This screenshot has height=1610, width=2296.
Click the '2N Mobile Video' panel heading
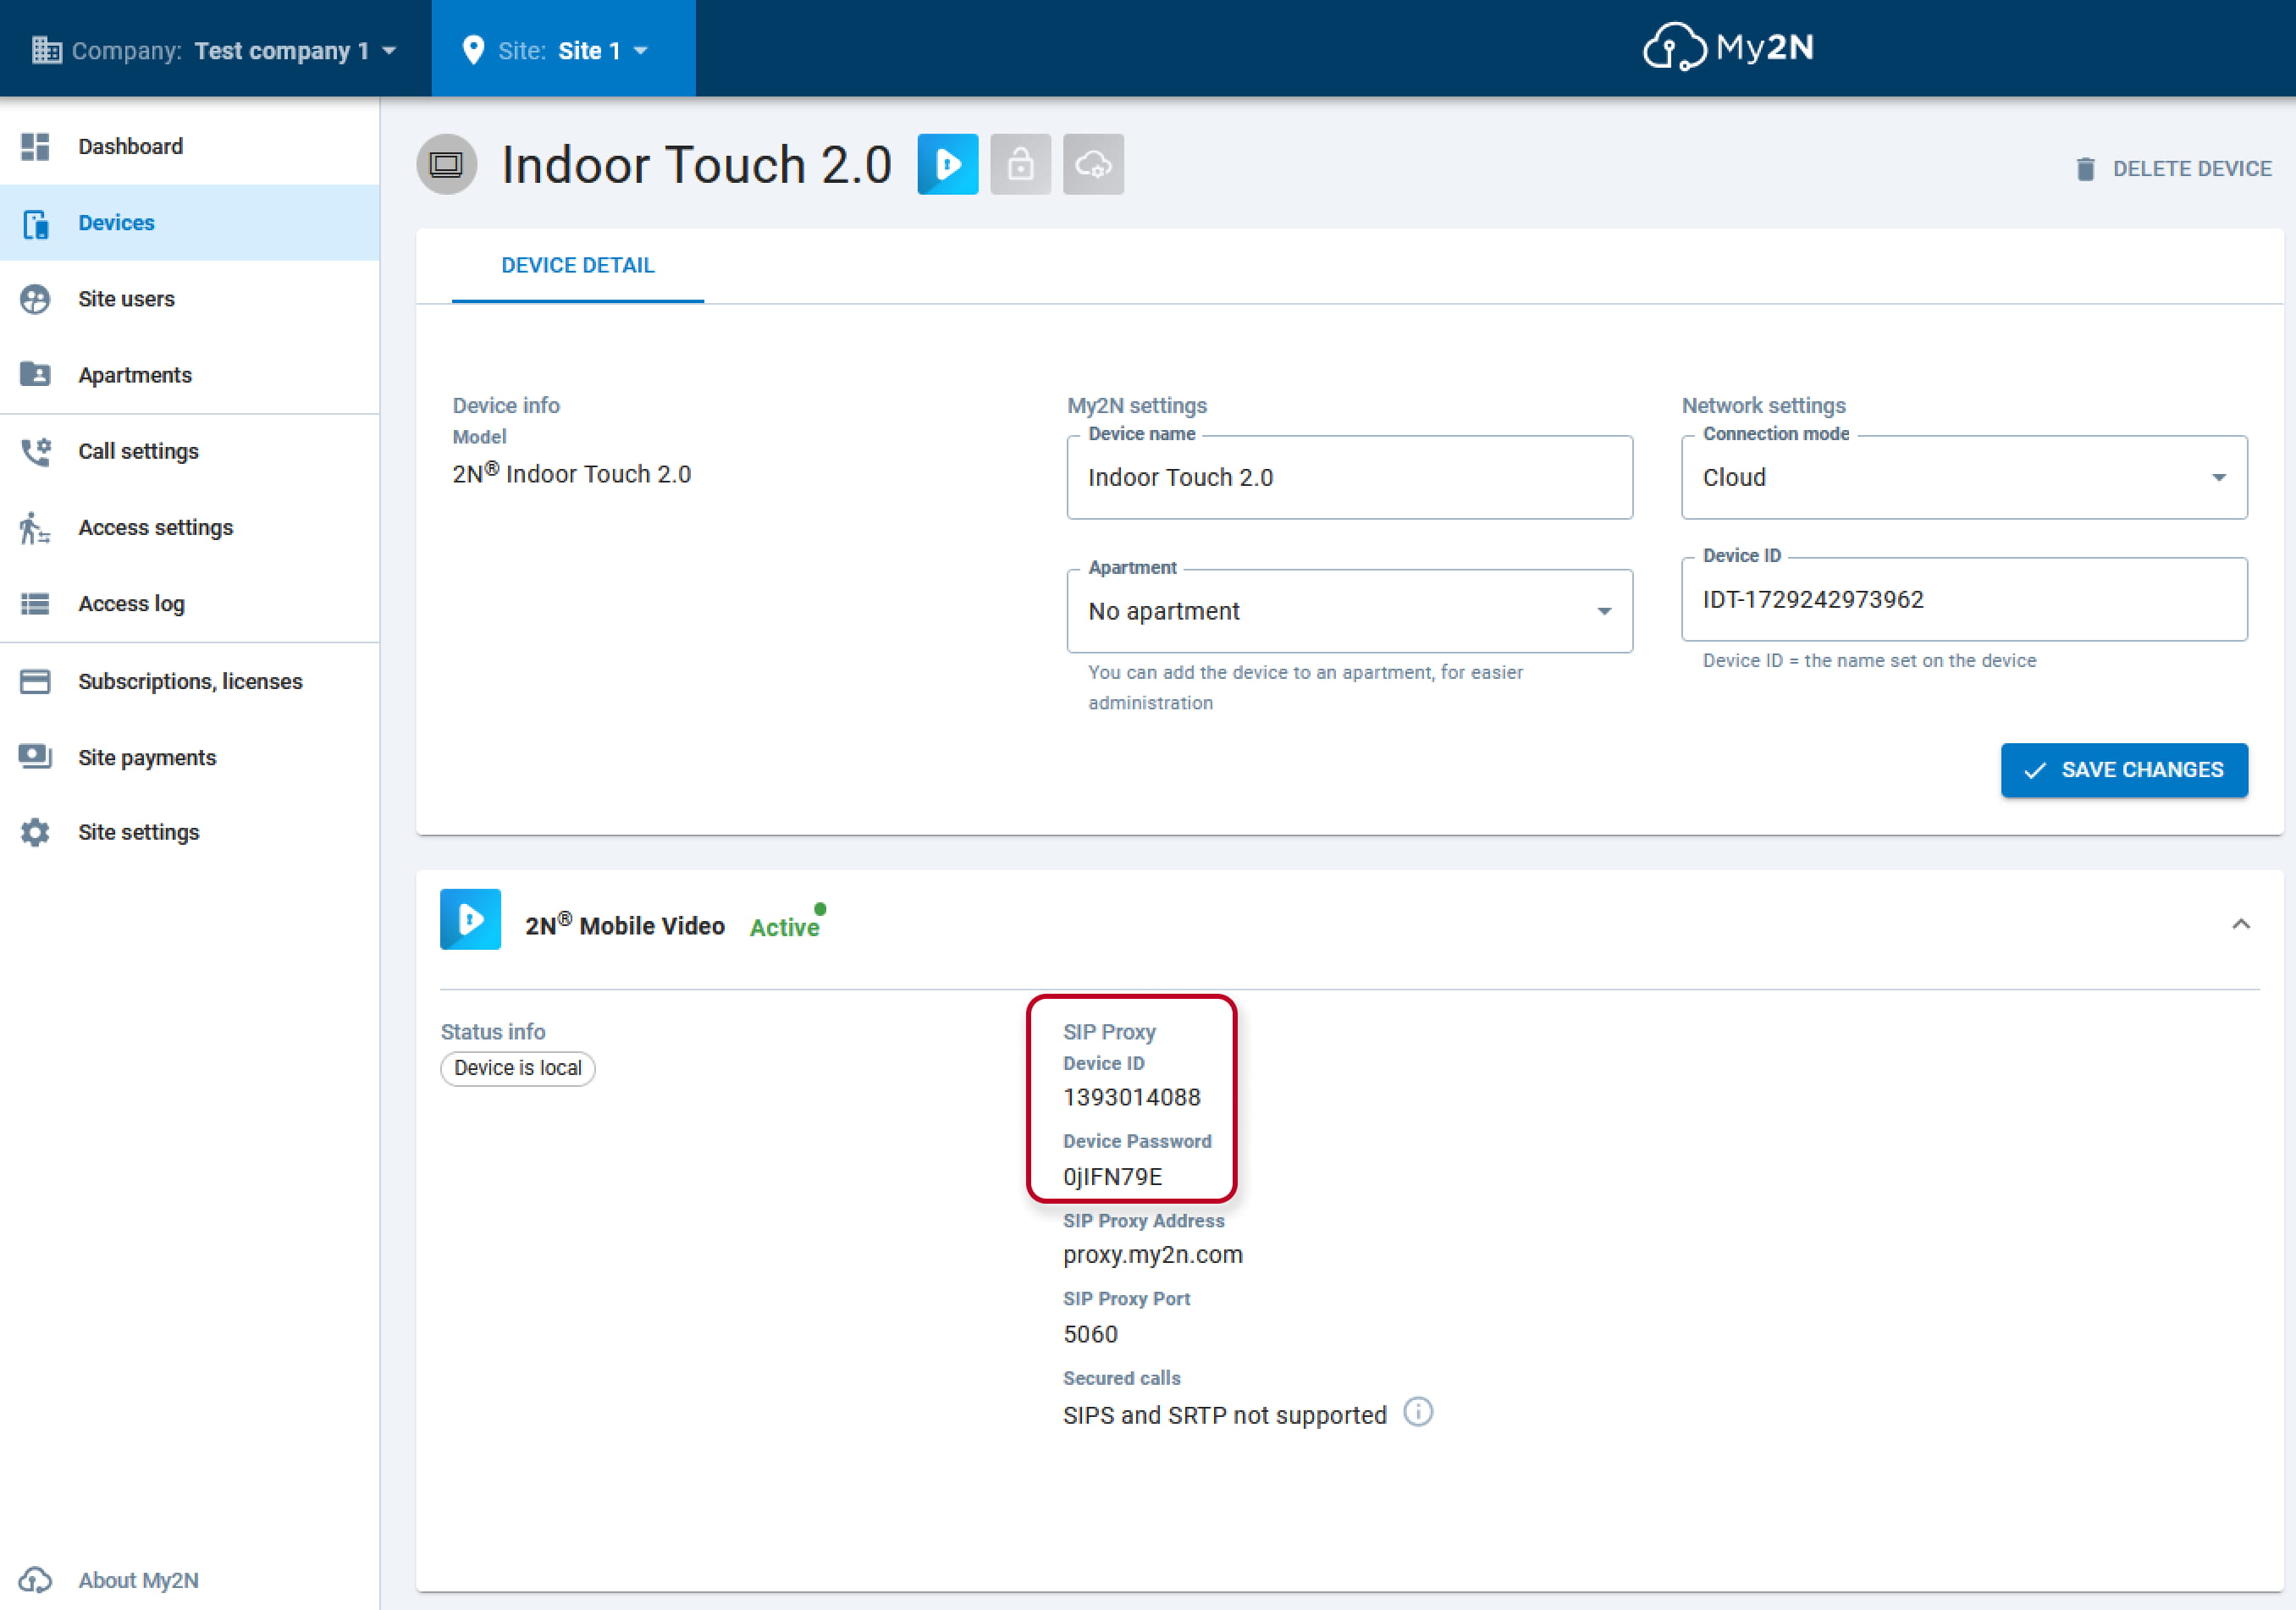click(x=625, y=924)
